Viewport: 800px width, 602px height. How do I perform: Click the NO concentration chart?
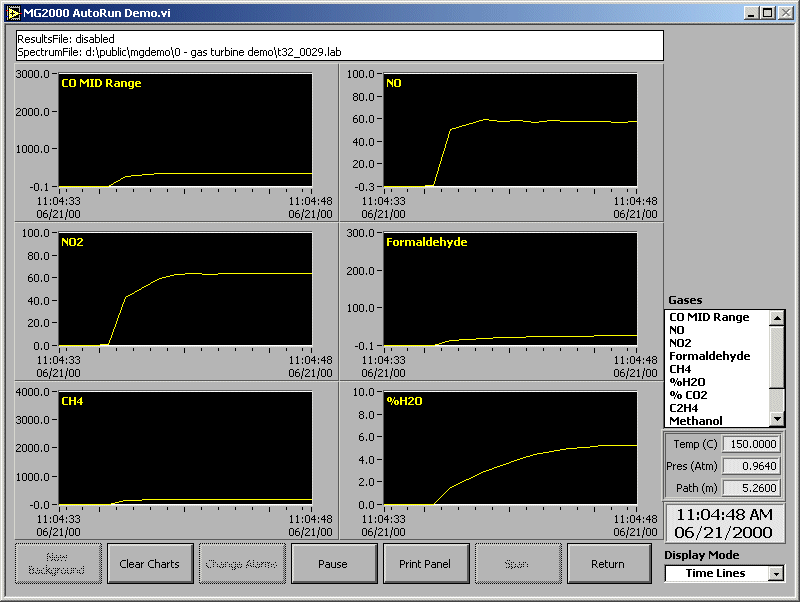click(x=510, y=130)
